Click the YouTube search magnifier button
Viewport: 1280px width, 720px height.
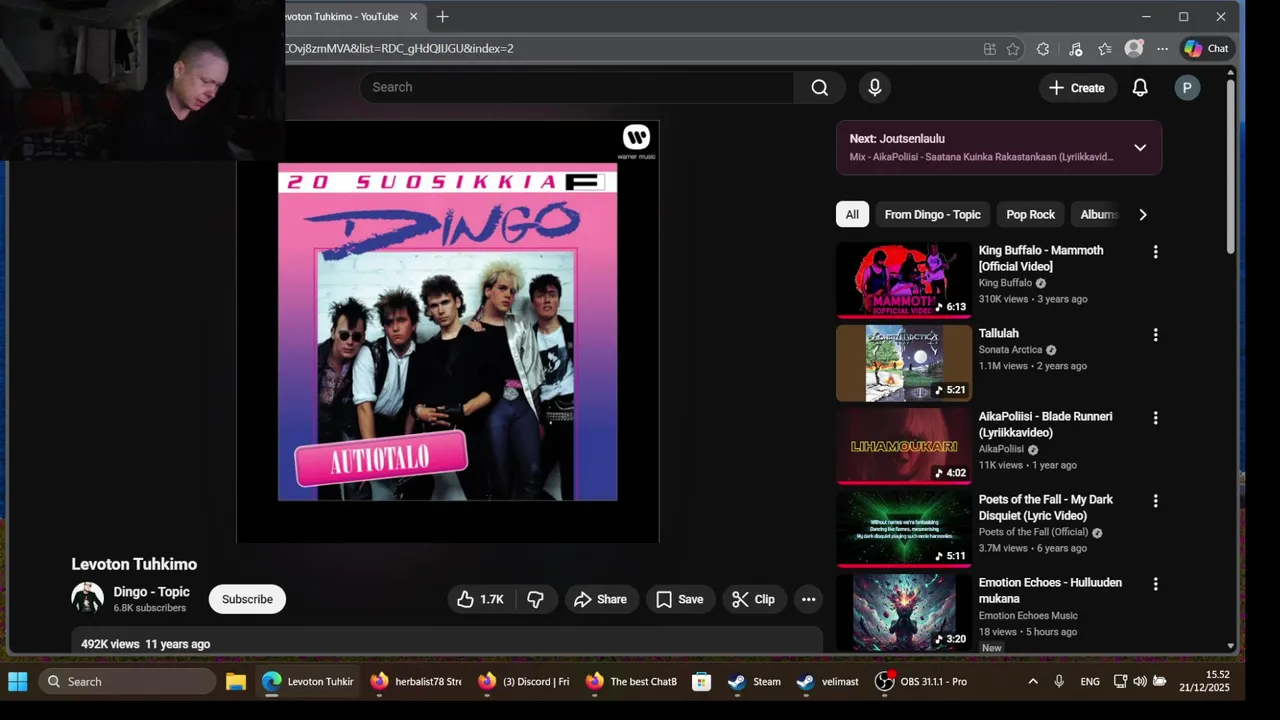(820, 87)
